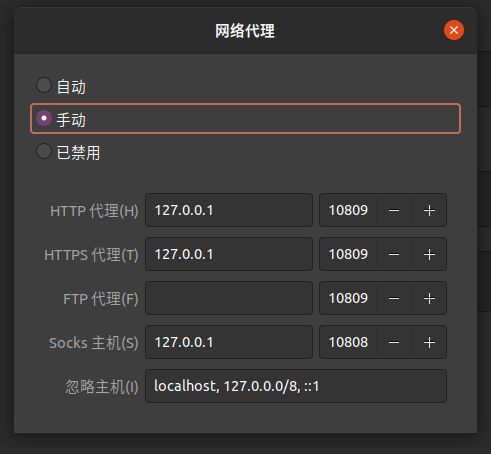The height and width of the screenshot is (454, 491).
Task: Click the Socks port number 10808 field
Action: pos(348,342)
